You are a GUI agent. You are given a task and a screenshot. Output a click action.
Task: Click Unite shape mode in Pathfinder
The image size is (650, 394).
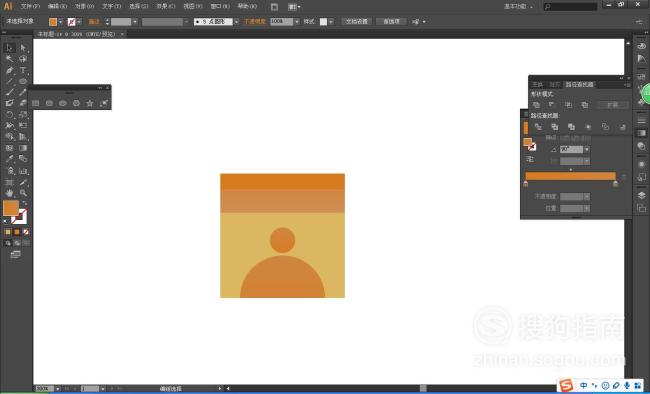click(x=536, y=105)
